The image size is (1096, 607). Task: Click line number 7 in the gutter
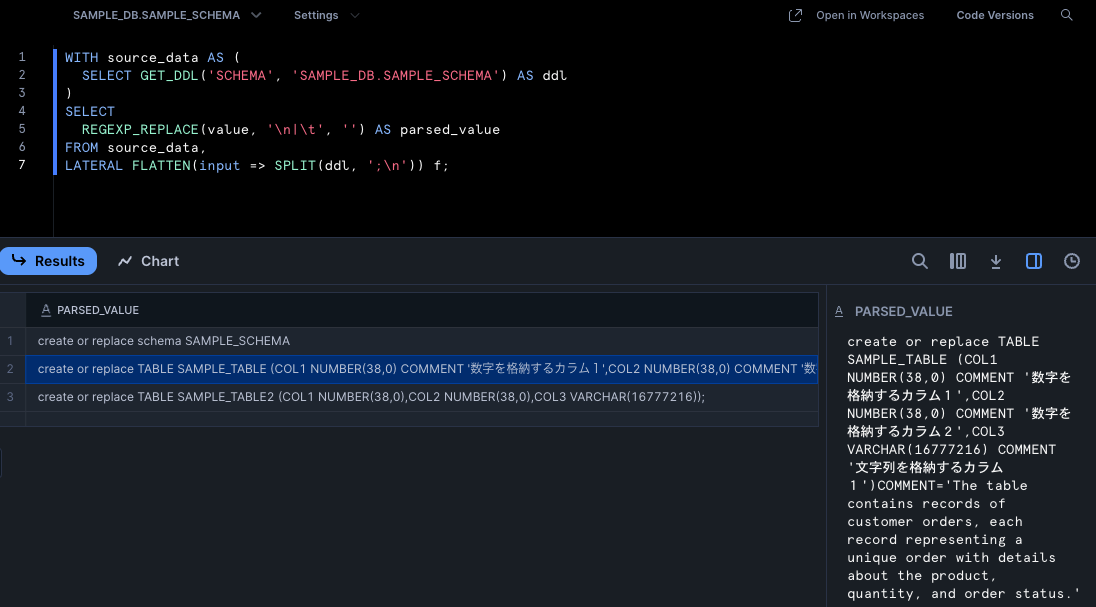click(22, 164)
